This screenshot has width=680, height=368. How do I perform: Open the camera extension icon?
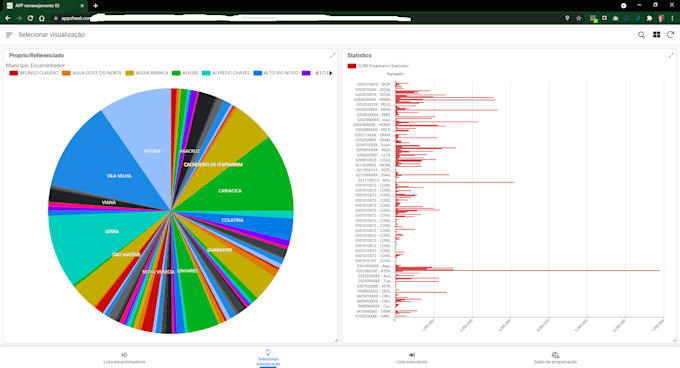(x=615, y=18)
